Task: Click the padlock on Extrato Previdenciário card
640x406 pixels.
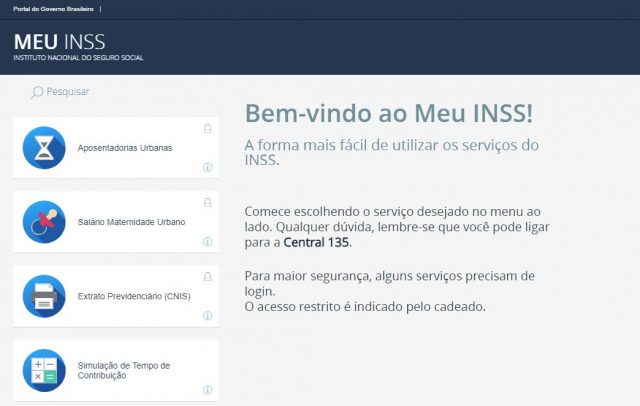Action: 207,277
